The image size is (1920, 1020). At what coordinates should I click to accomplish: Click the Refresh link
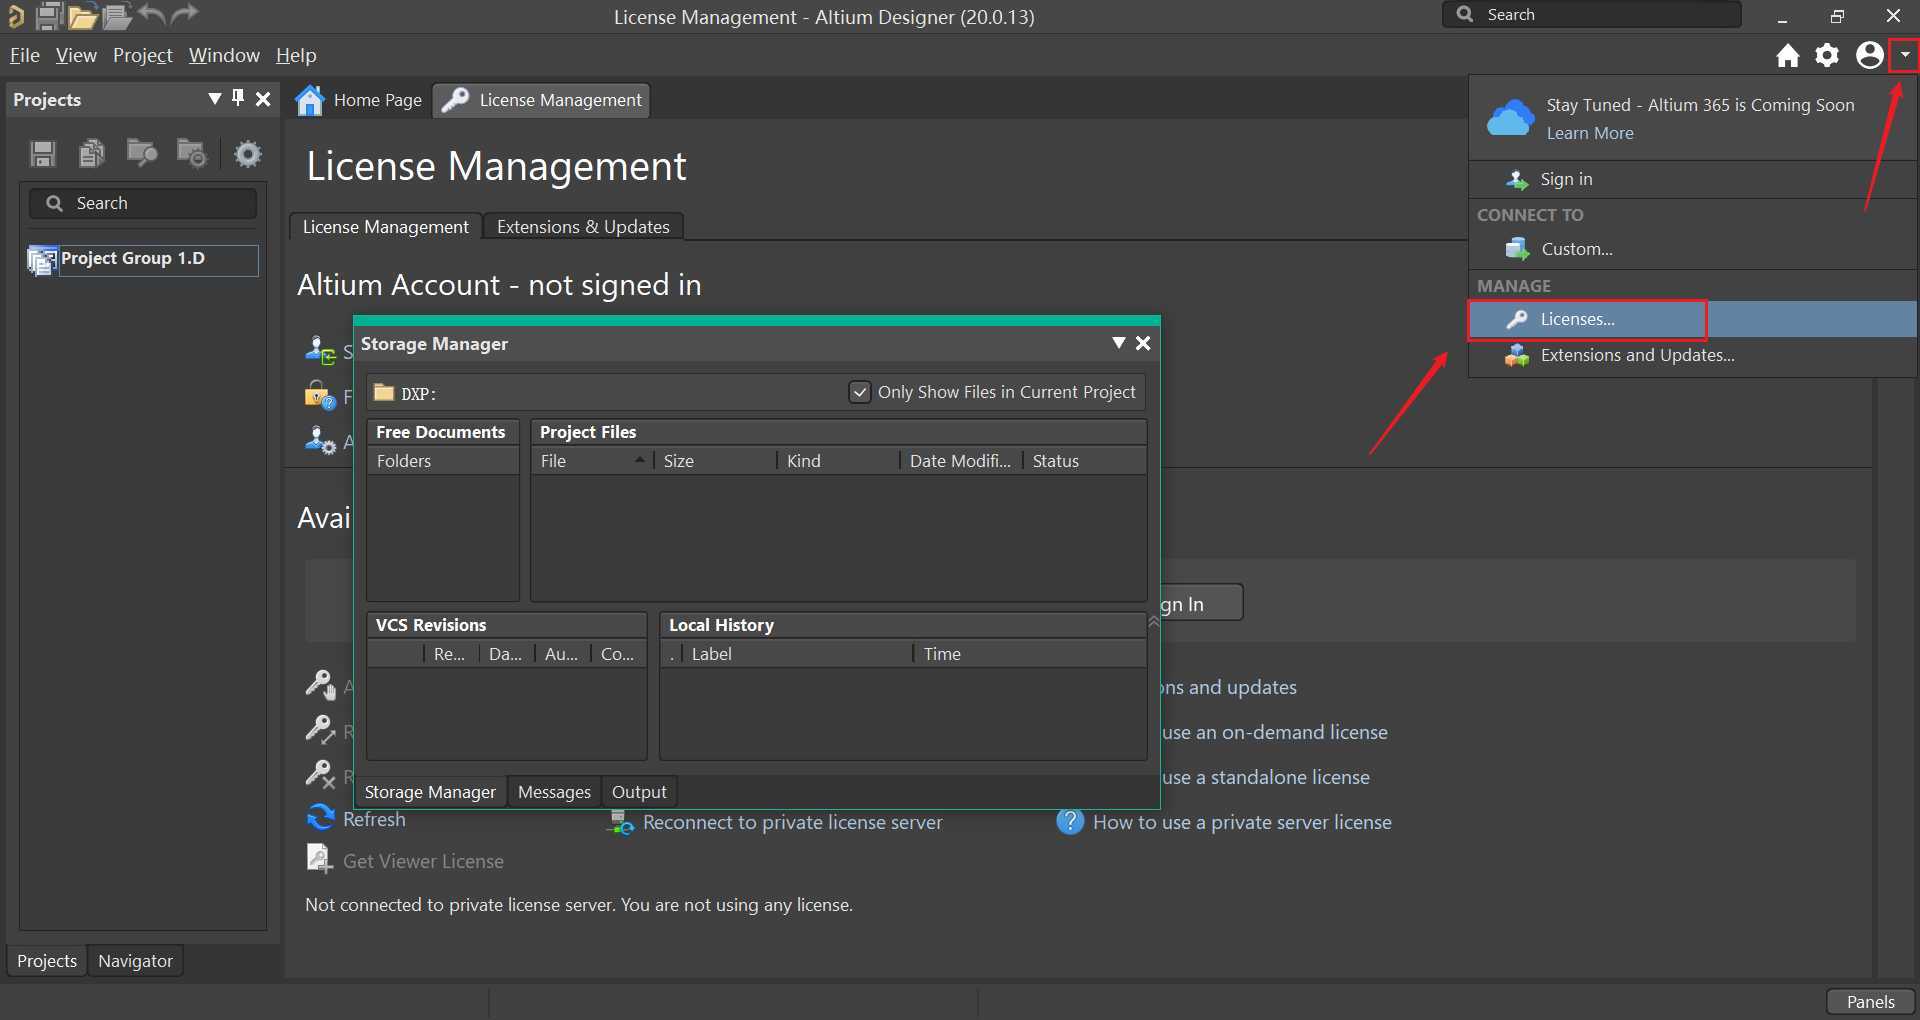click(374, 819)
